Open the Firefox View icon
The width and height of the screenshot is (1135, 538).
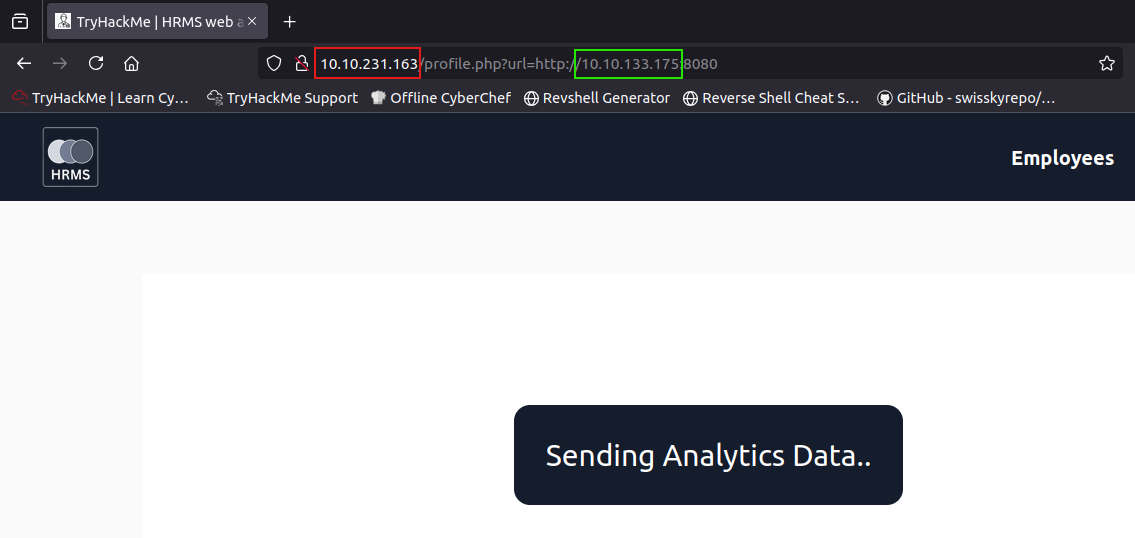(20, 22)
